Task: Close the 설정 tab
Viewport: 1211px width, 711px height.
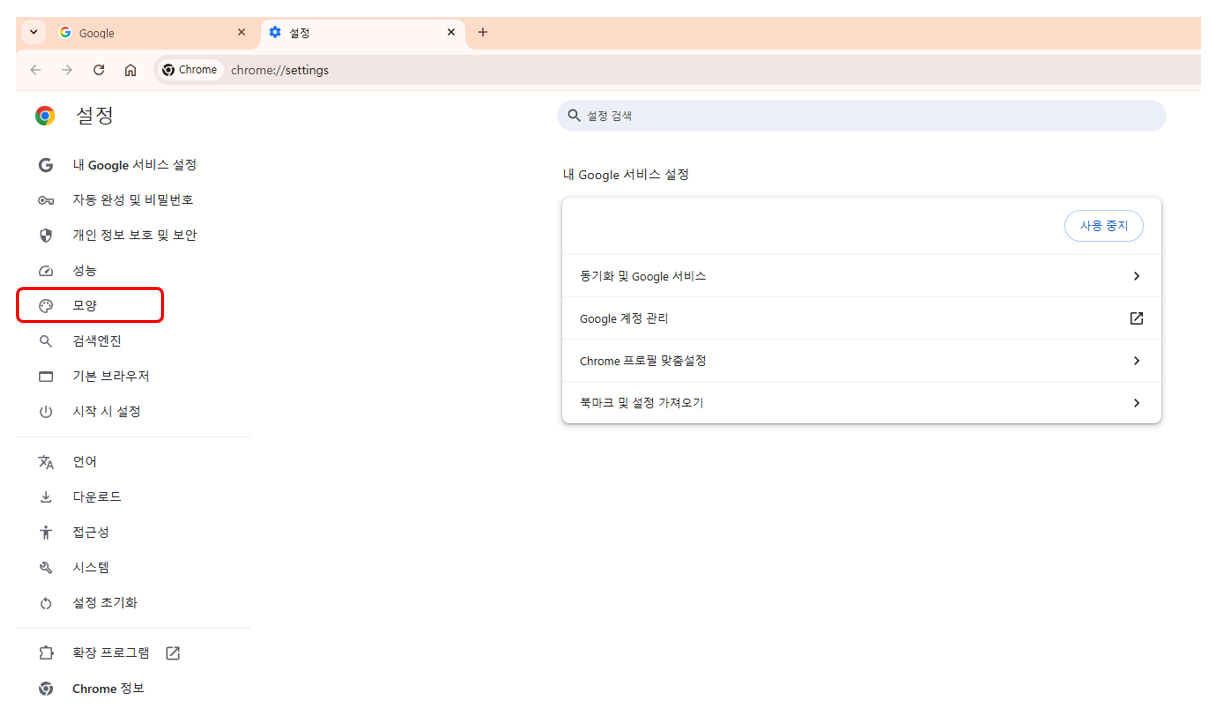Action: [x=451, y=33]
